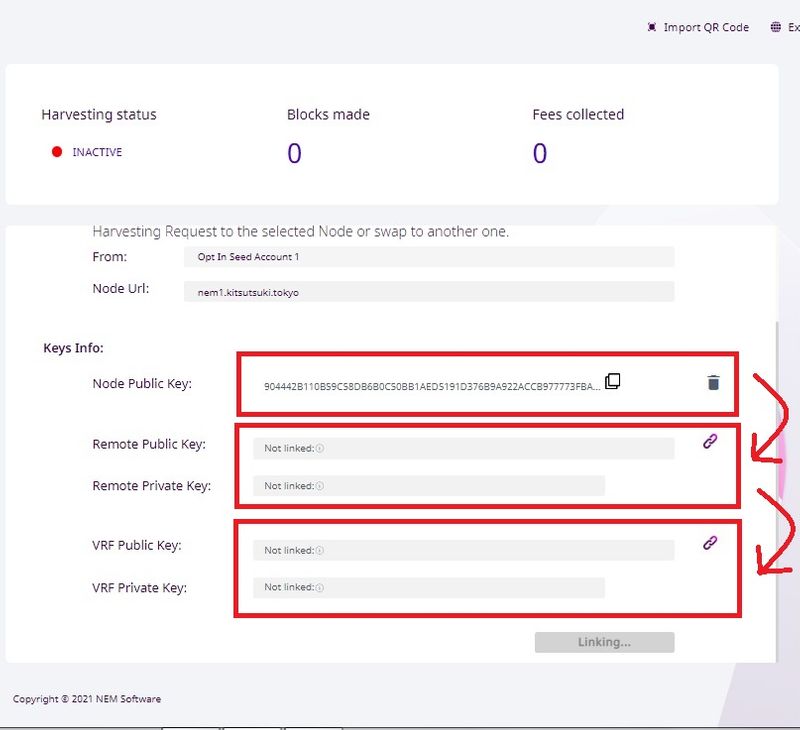Click the Node Url input field
This screenshot has height=730, width=800.
(x=429, y=292)
